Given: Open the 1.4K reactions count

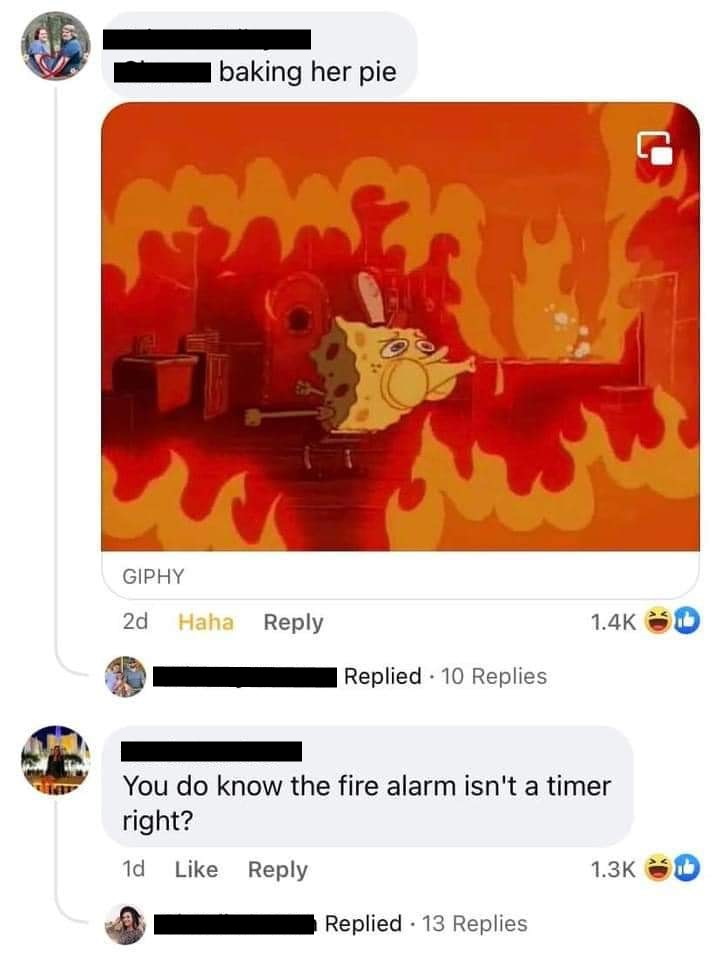Looking at the screenshot, I should tap(613, 622).
